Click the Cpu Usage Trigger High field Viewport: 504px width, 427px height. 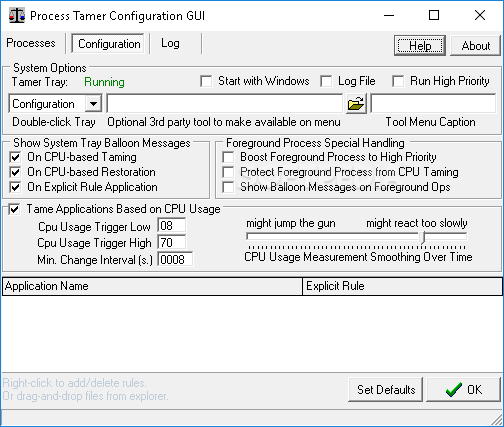tap(172, 242)
